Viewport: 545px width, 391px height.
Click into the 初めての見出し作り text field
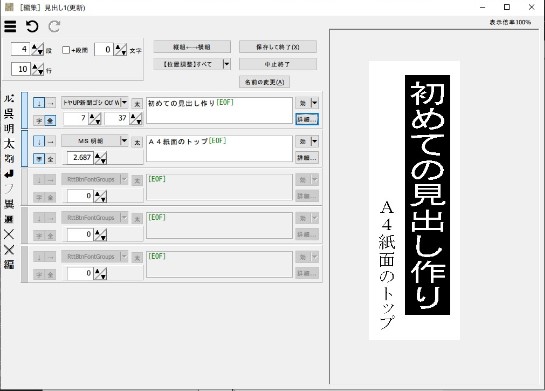219,111
